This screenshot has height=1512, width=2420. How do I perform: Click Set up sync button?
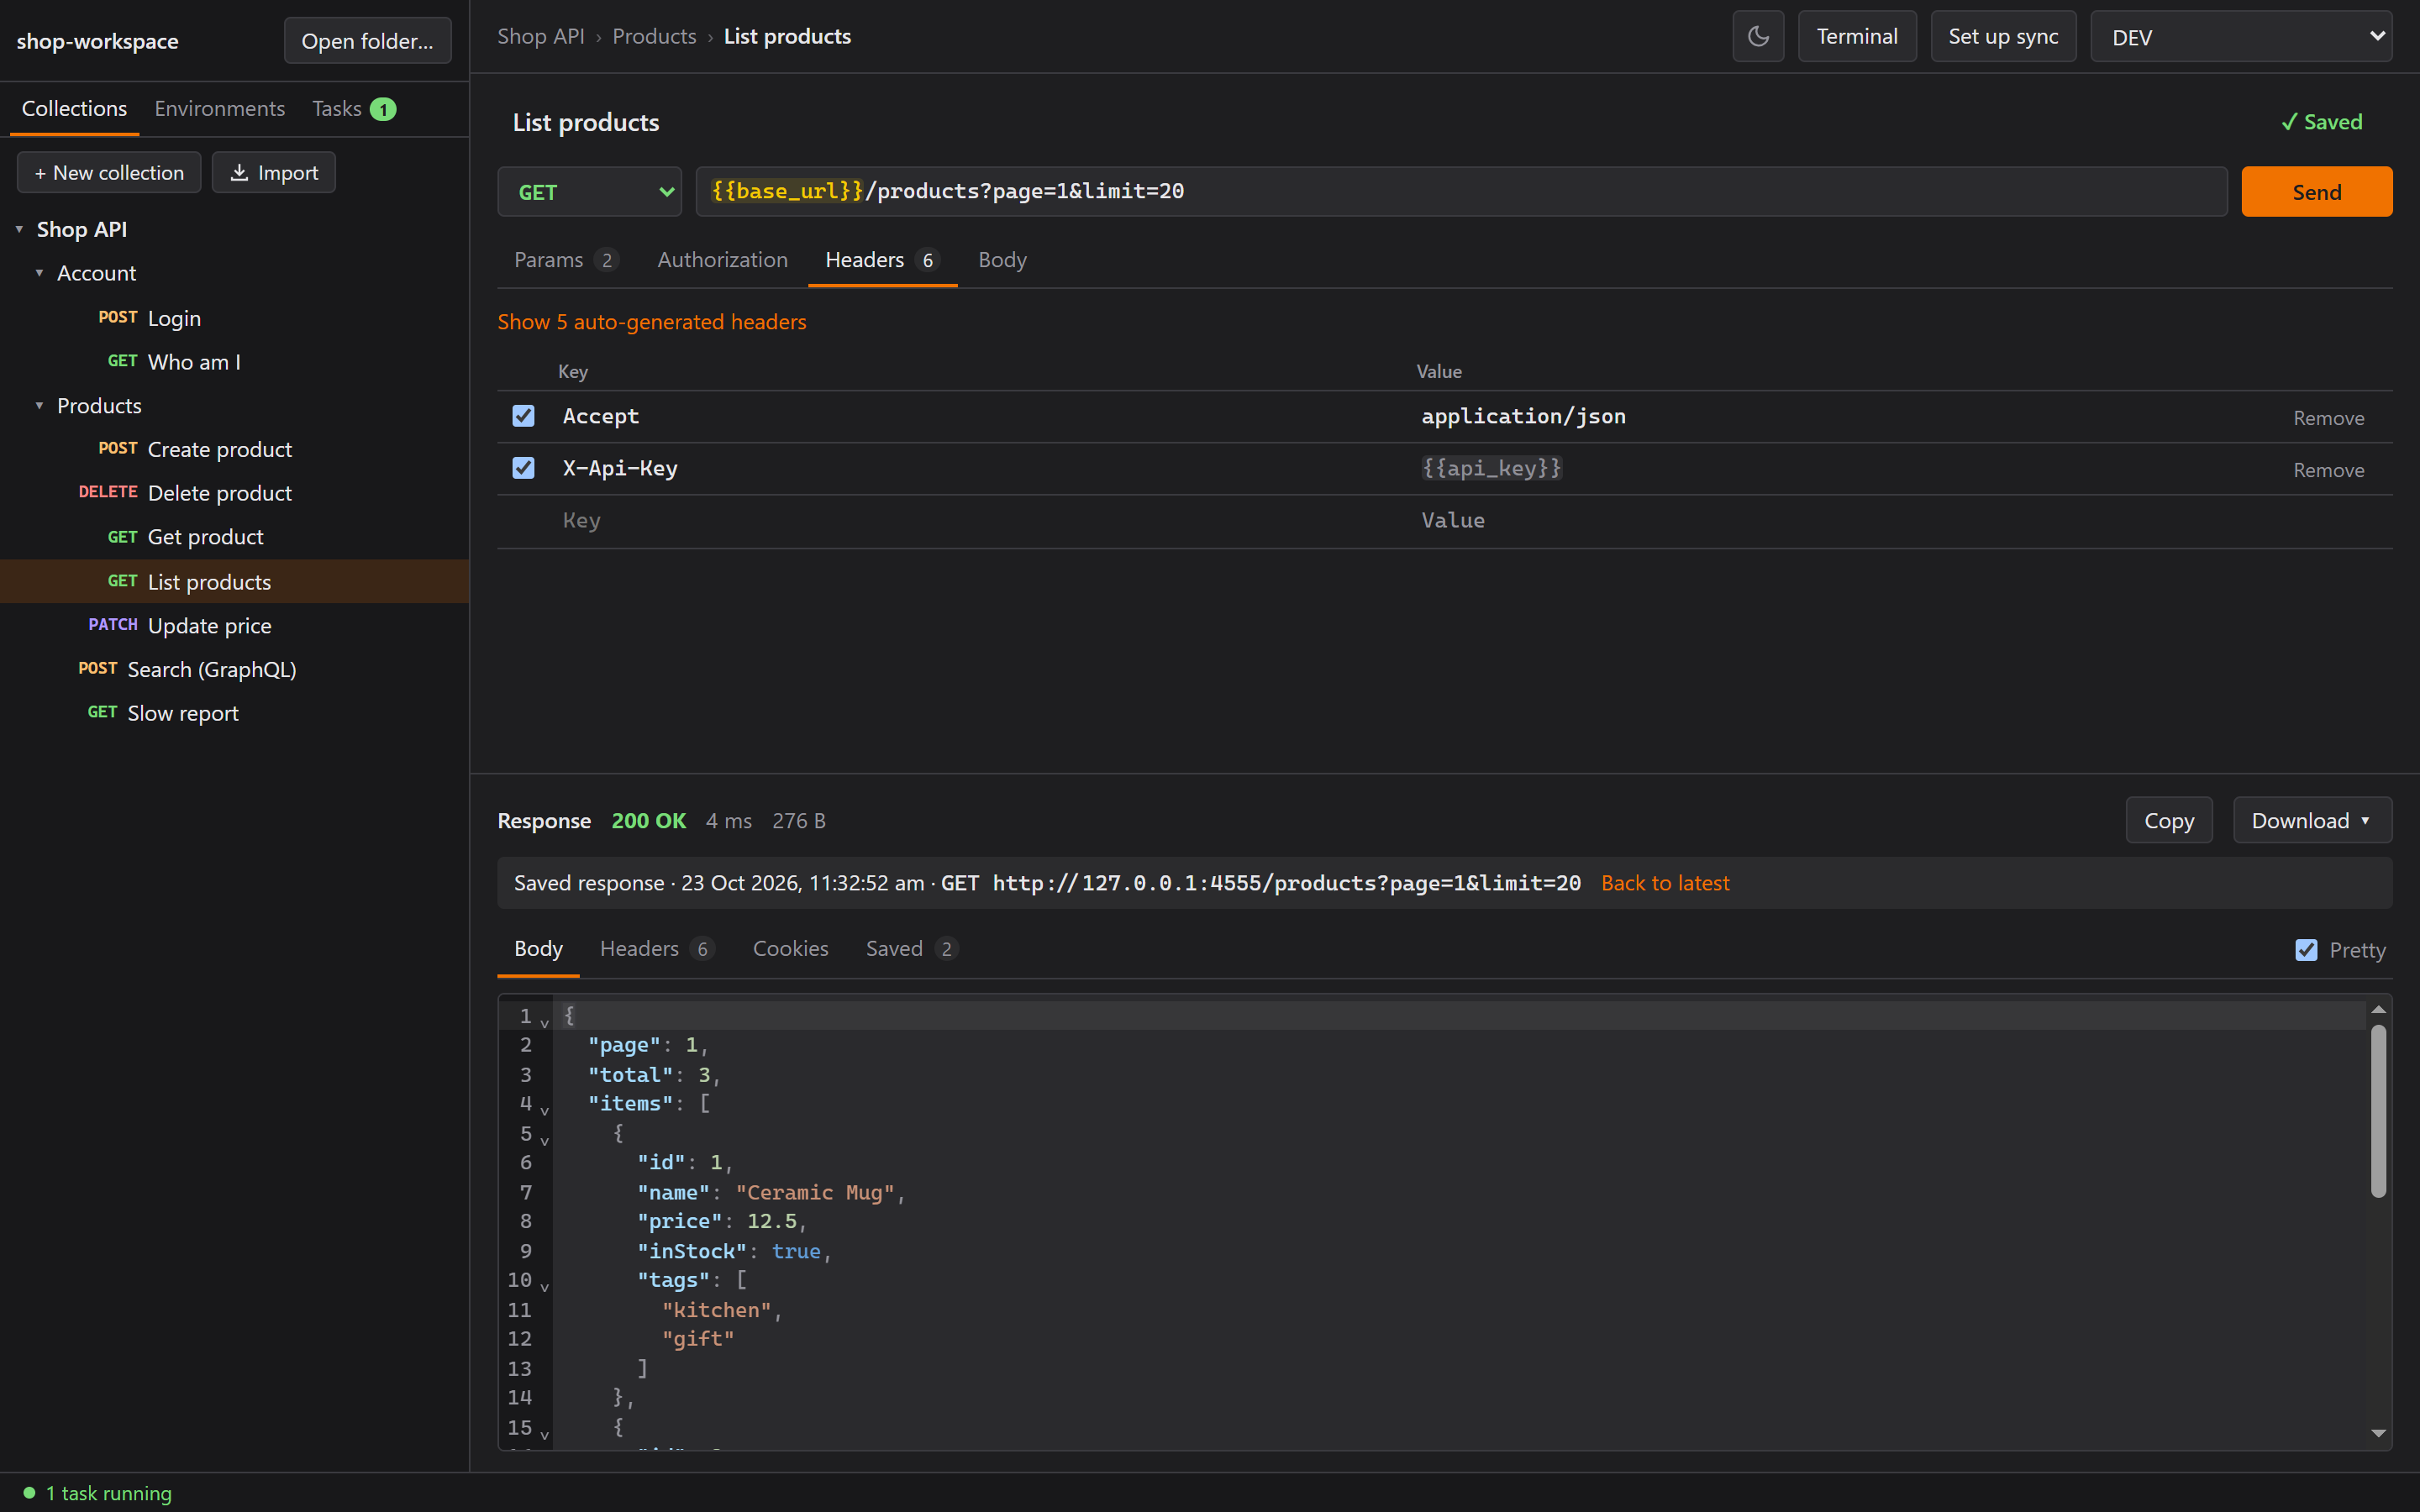[x=2003, y=37]
